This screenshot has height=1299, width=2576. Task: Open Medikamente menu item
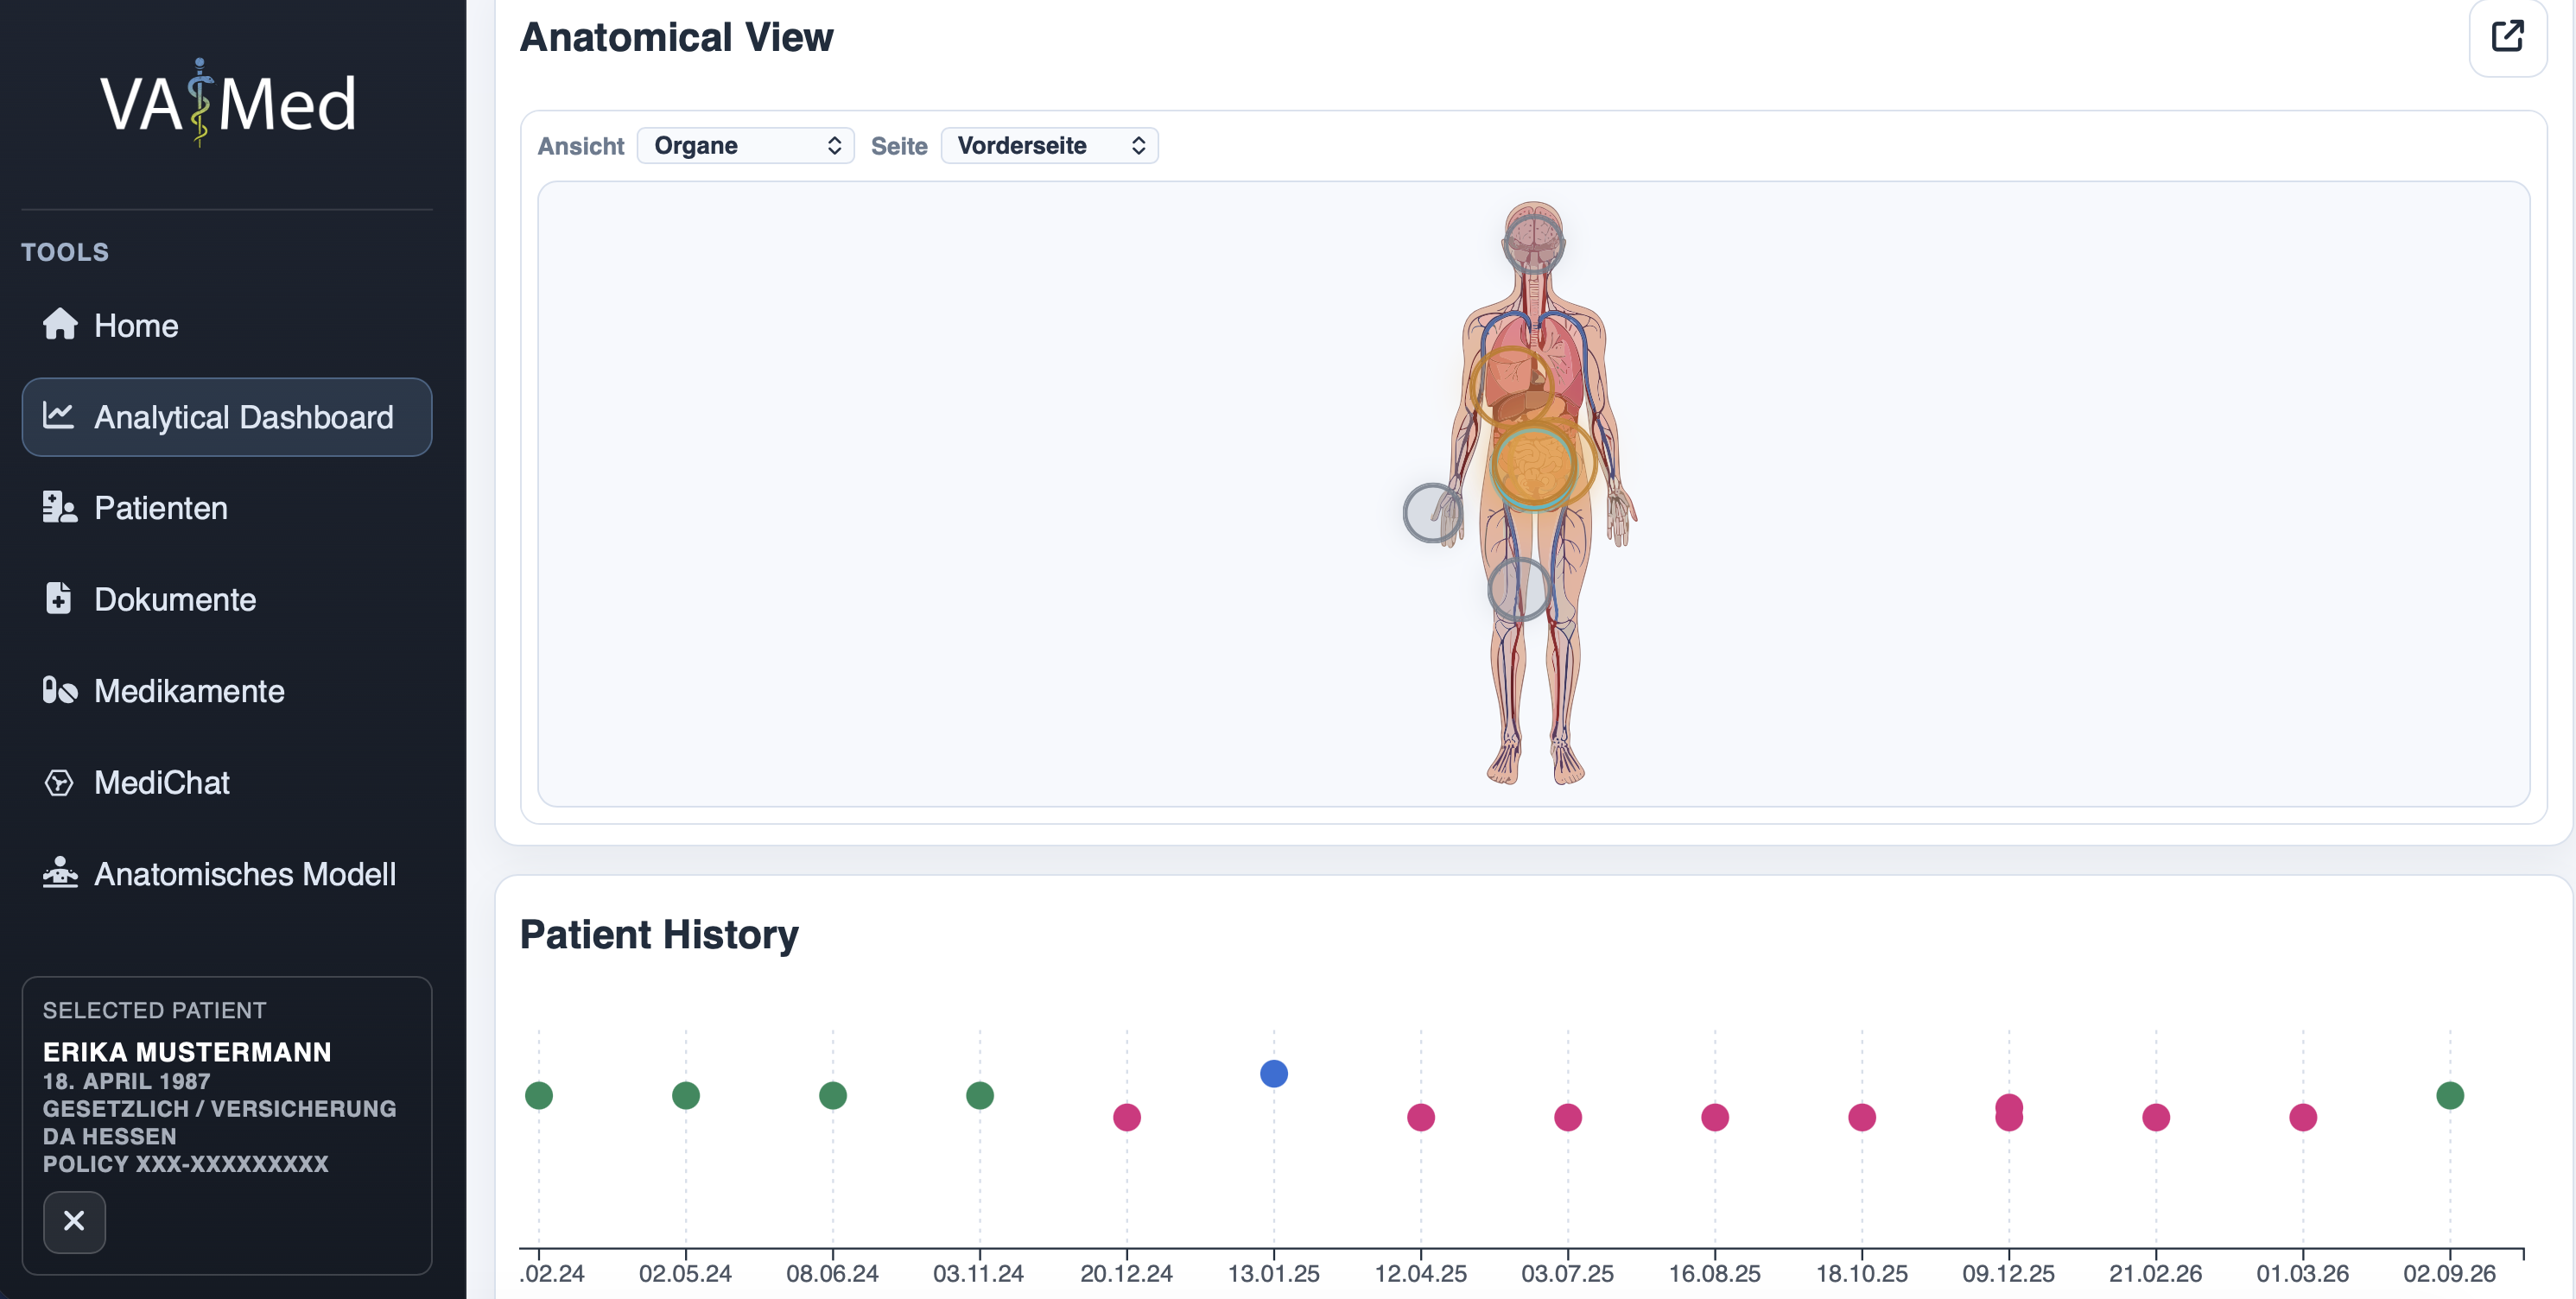[227, 691]
